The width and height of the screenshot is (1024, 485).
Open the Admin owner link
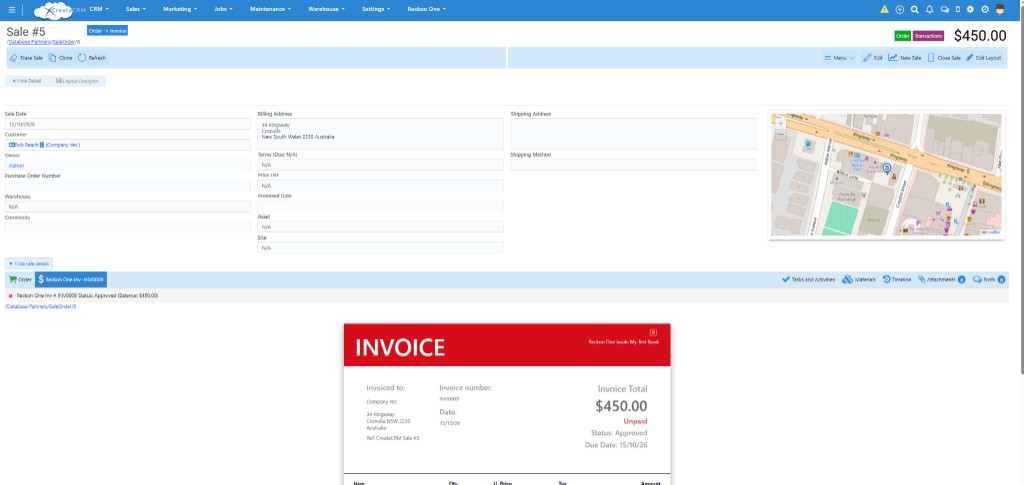point(16,166)
